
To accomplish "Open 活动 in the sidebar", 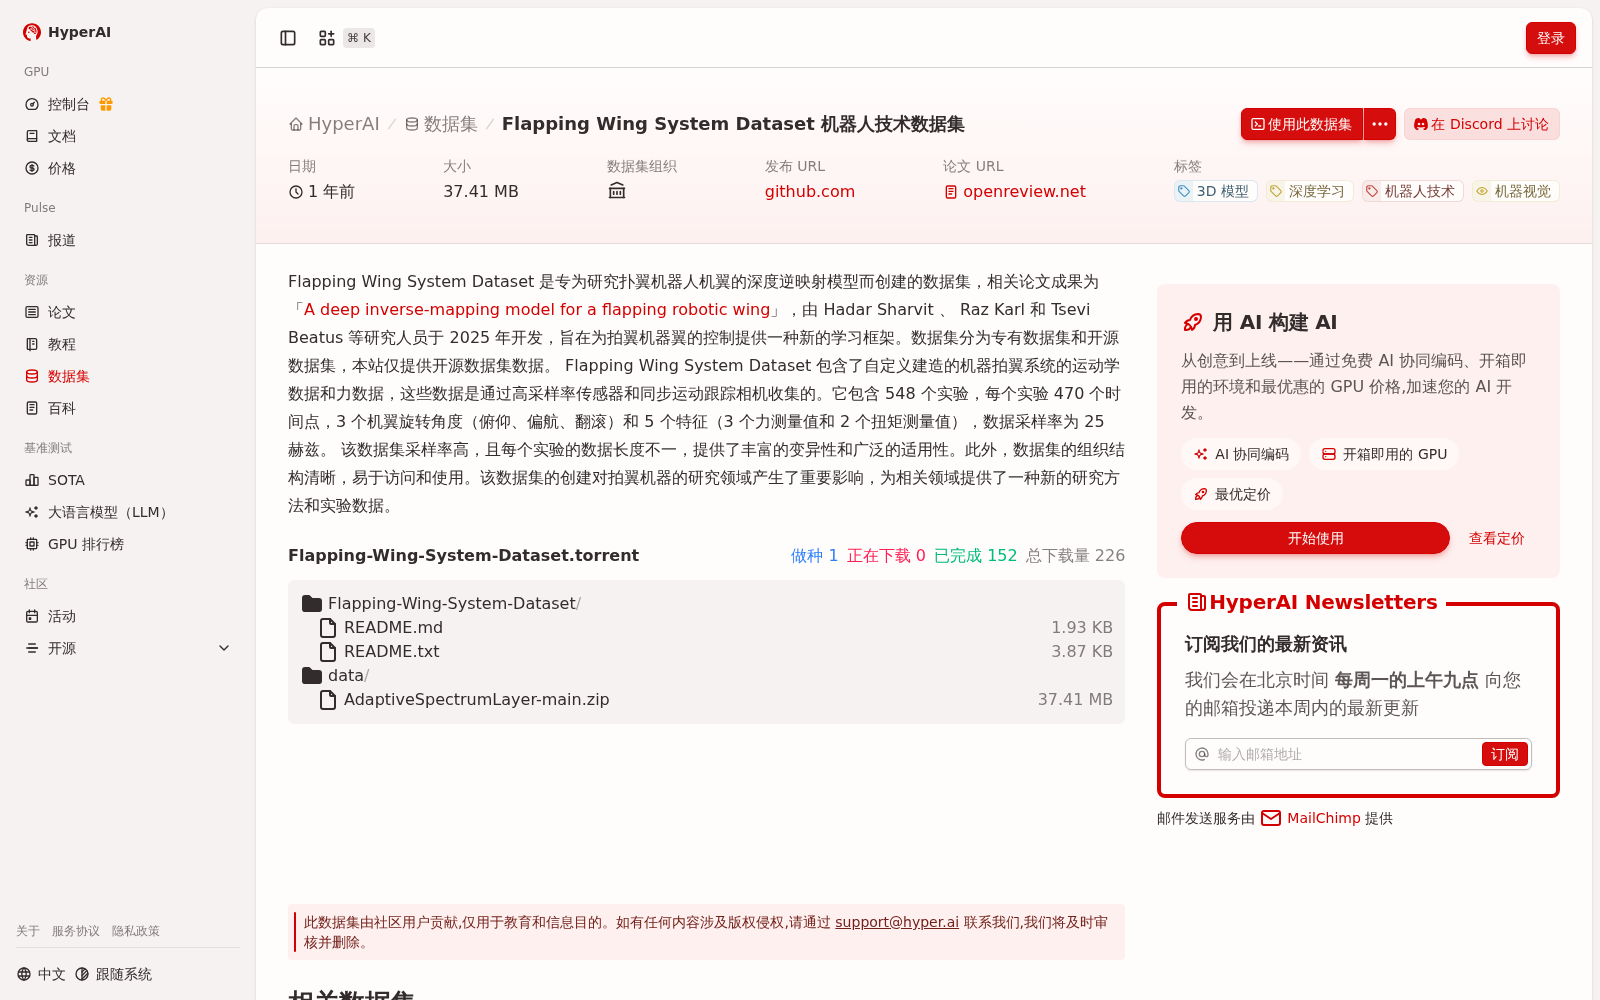I will pos(127,616).
